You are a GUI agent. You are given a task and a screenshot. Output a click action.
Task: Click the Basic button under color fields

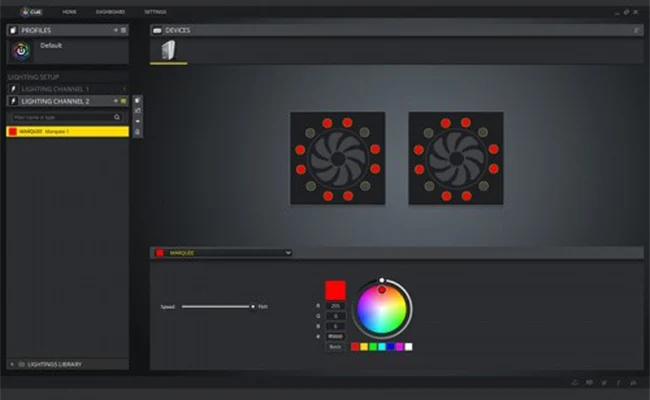335,347
